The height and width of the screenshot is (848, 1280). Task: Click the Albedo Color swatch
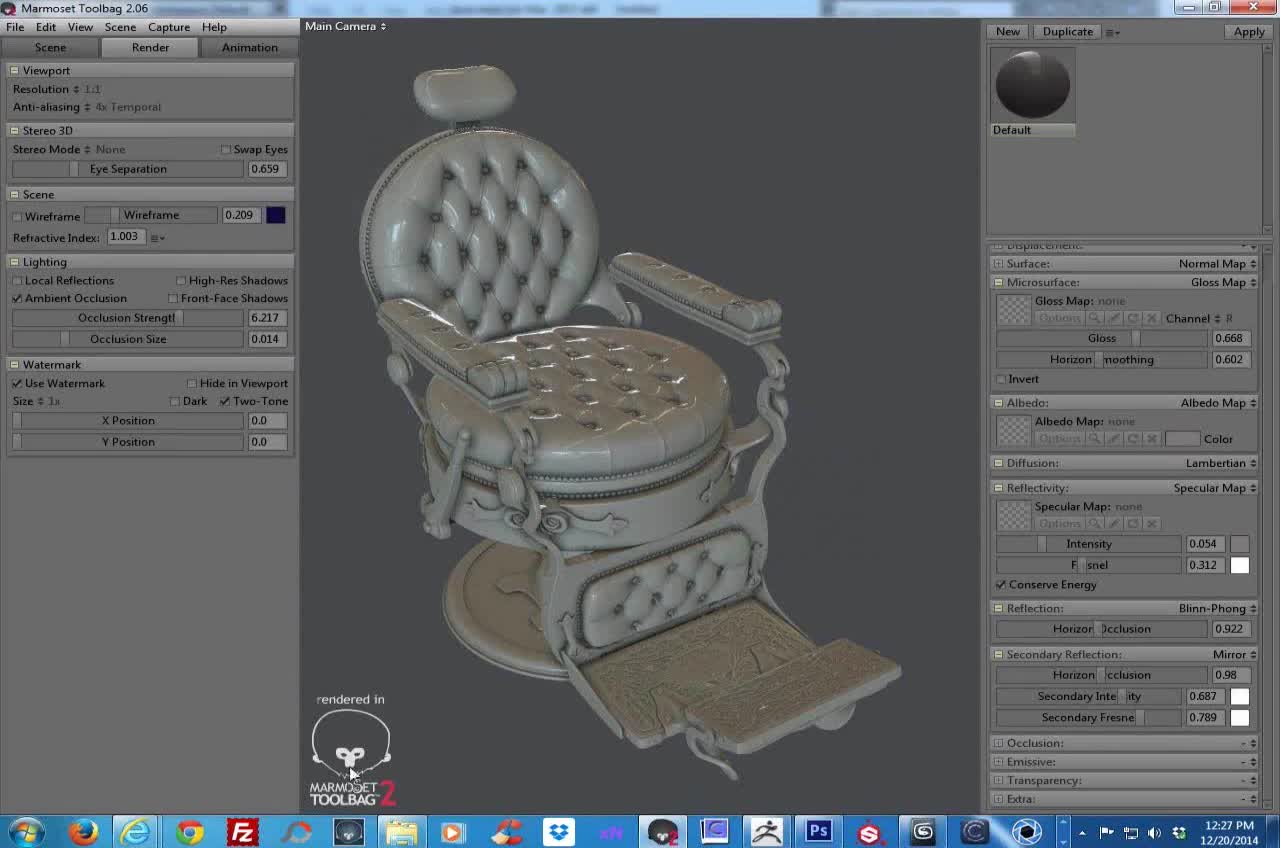click(1182, 439)
